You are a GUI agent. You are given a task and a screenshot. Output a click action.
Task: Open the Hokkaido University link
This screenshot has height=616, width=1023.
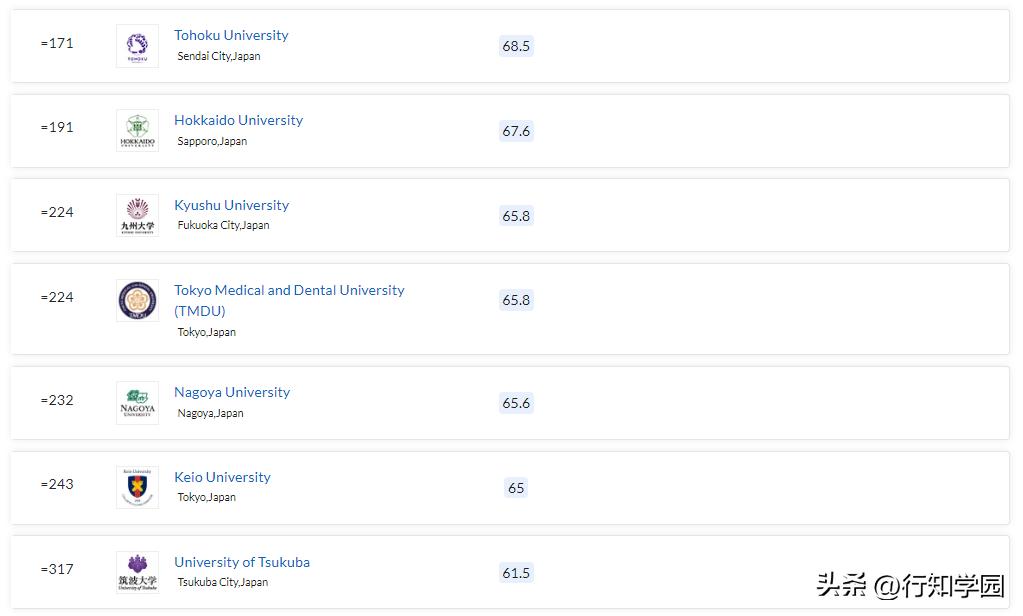(x=238, y=120)
